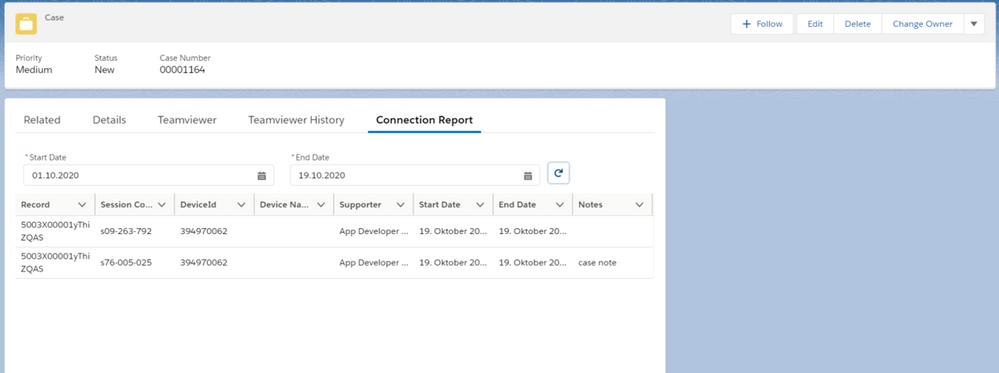
Task: Click the Priority value Medium
Action: (x=34, y=70)
